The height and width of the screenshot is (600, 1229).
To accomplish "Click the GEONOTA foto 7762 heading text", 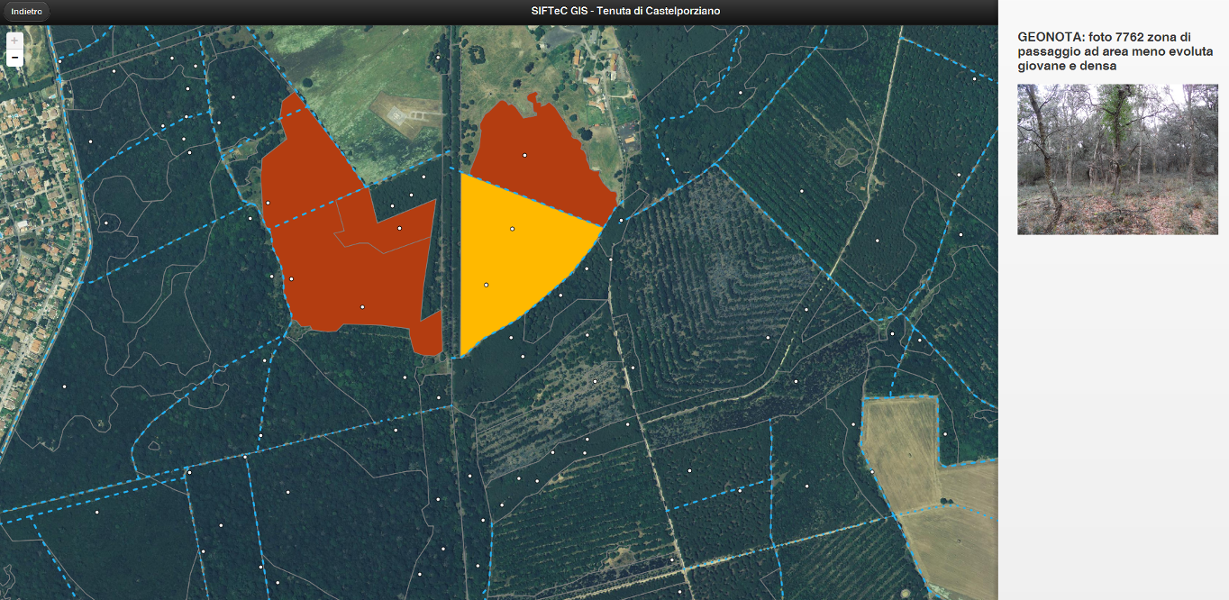I will pyautogui.click(x=1117, y=51).
